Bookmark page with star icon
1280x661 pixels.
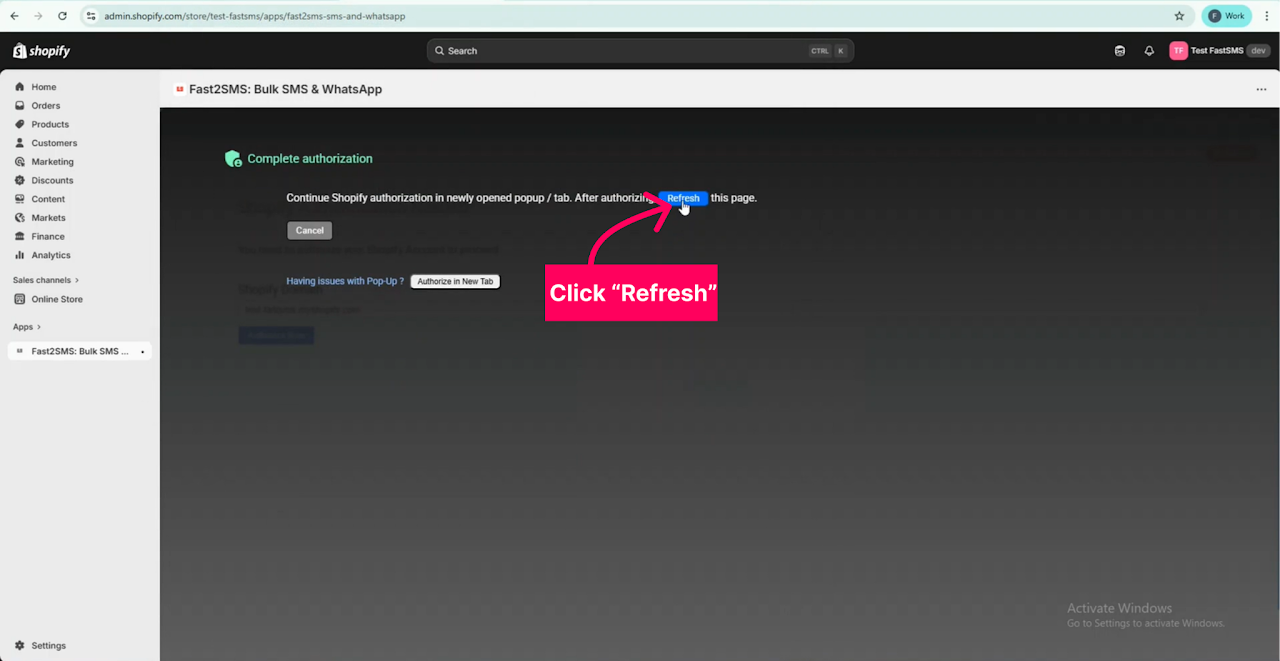coord(1180,16)
